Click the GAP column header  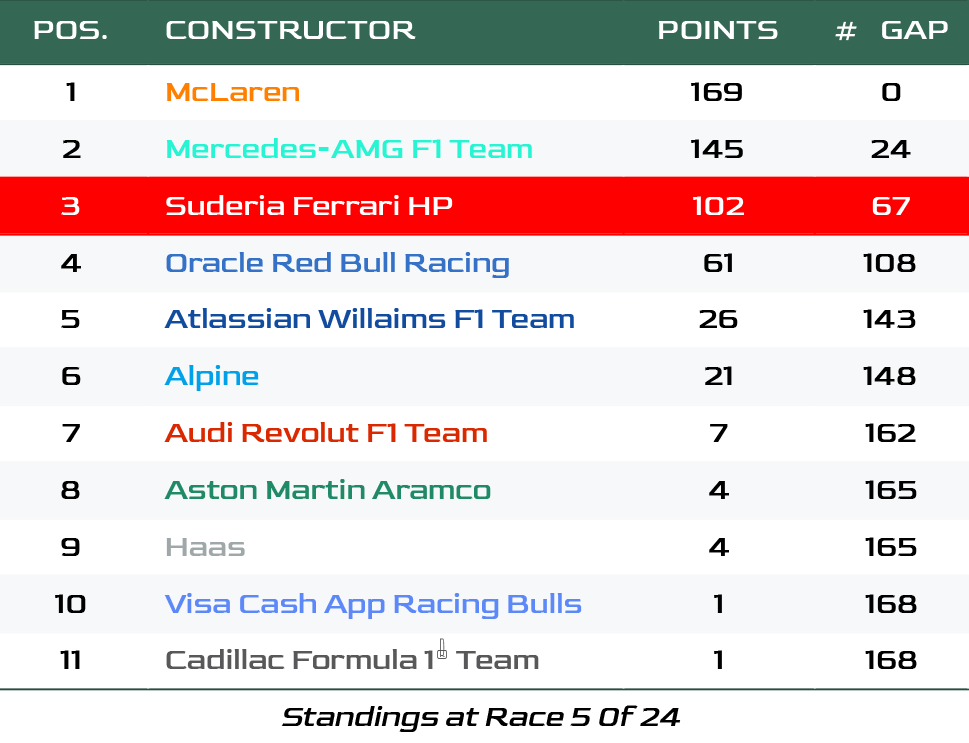point(914,30)
